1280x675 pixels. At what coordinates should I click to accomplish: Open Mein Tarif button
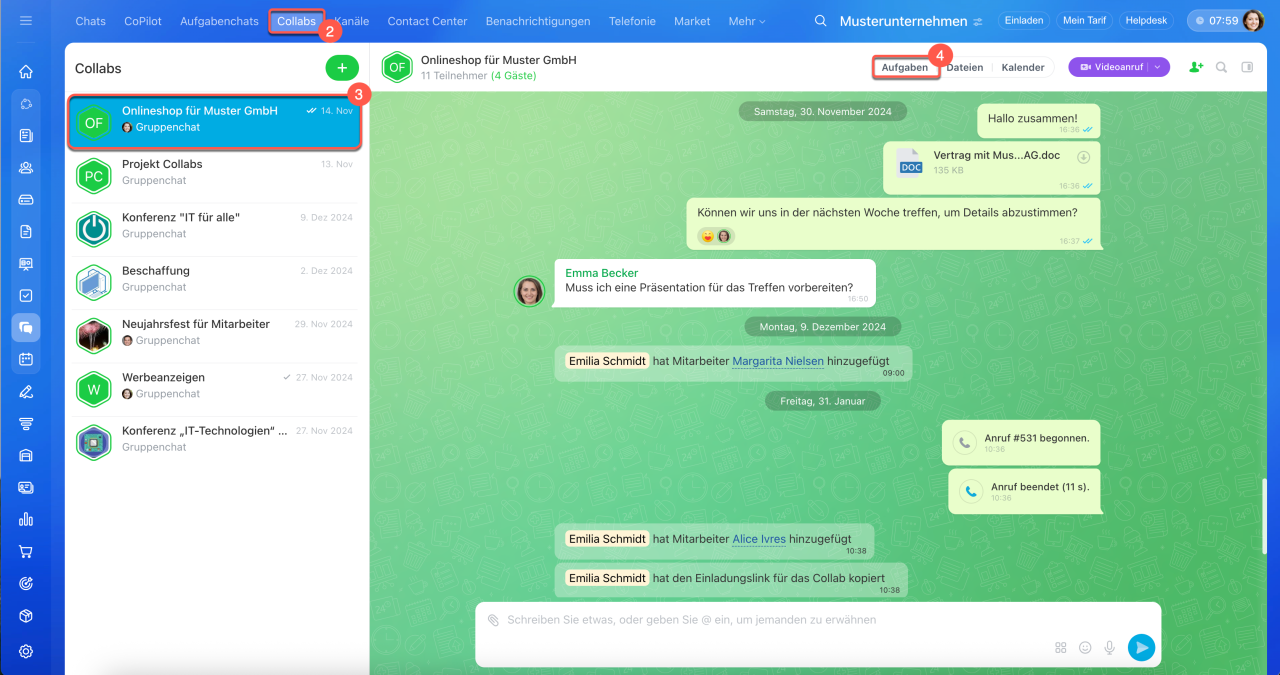tap(1083, 21)
